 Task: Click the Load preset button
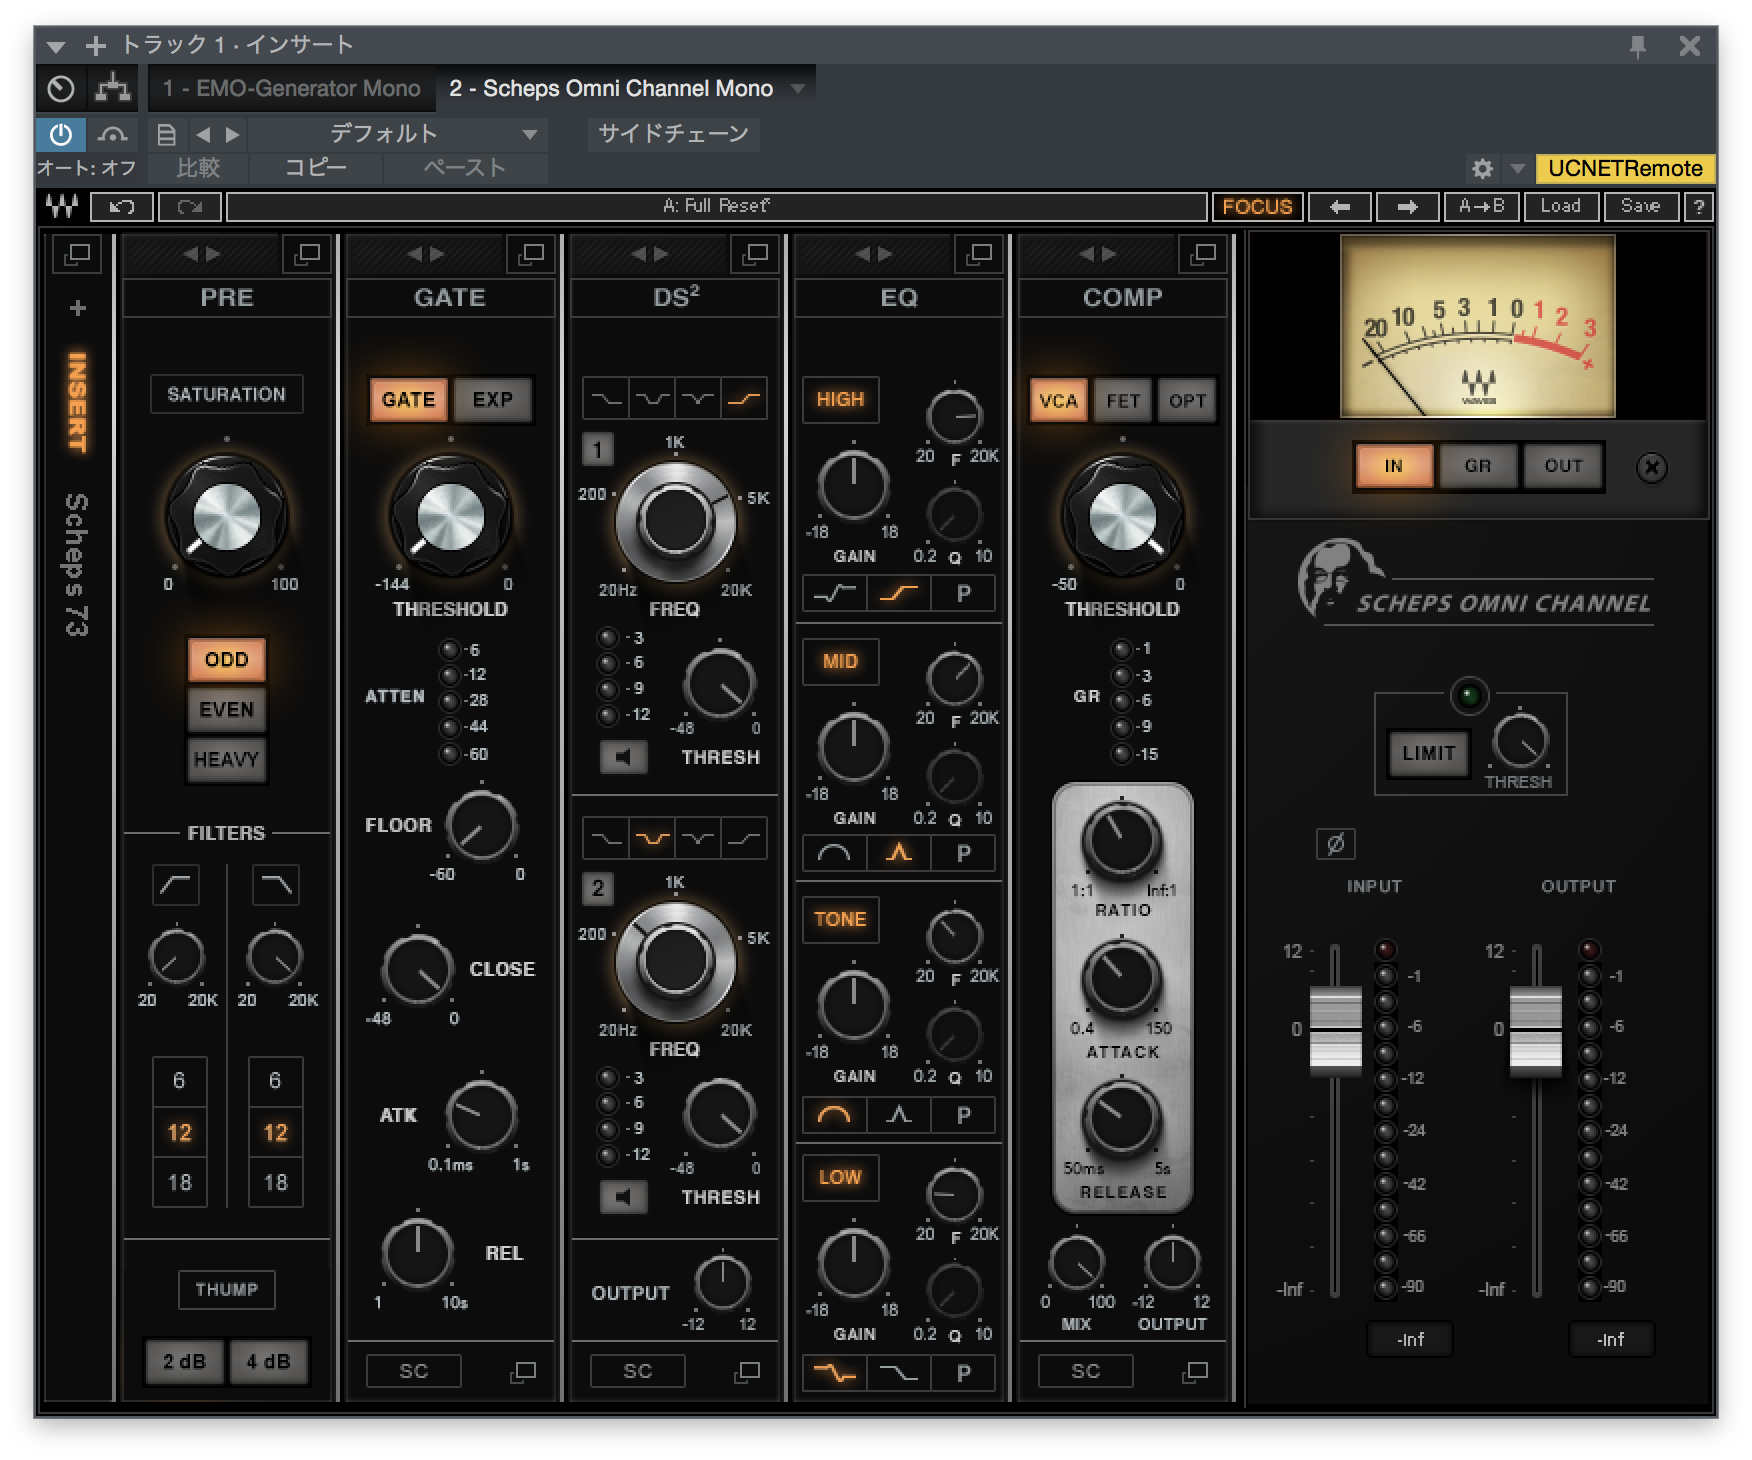pos(1560,207)
